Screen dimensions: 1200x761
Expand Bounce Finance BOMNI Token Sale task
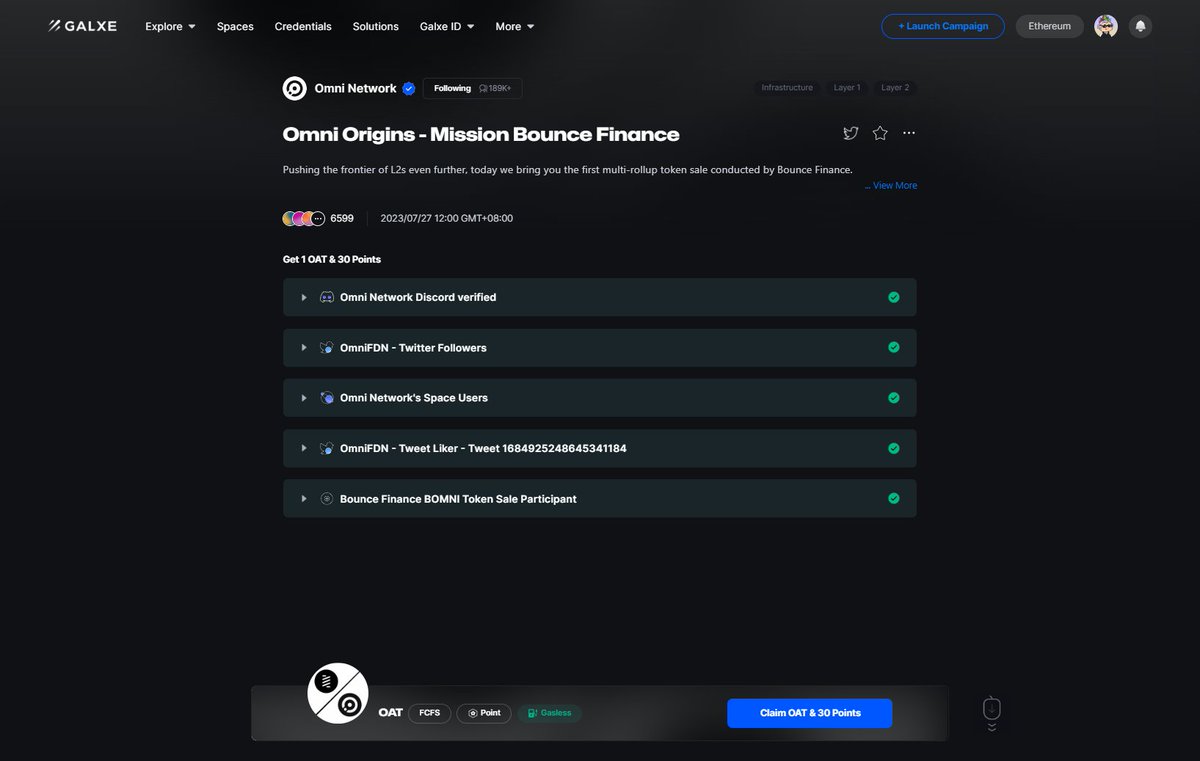pyautogui.click(x=304, y=498)
